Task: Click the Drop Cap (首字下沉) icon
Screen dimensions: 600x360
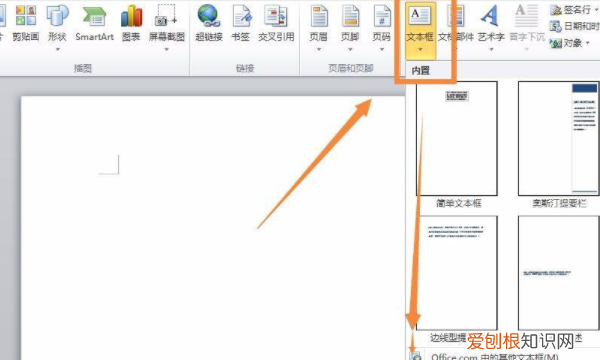Action: 527,16
